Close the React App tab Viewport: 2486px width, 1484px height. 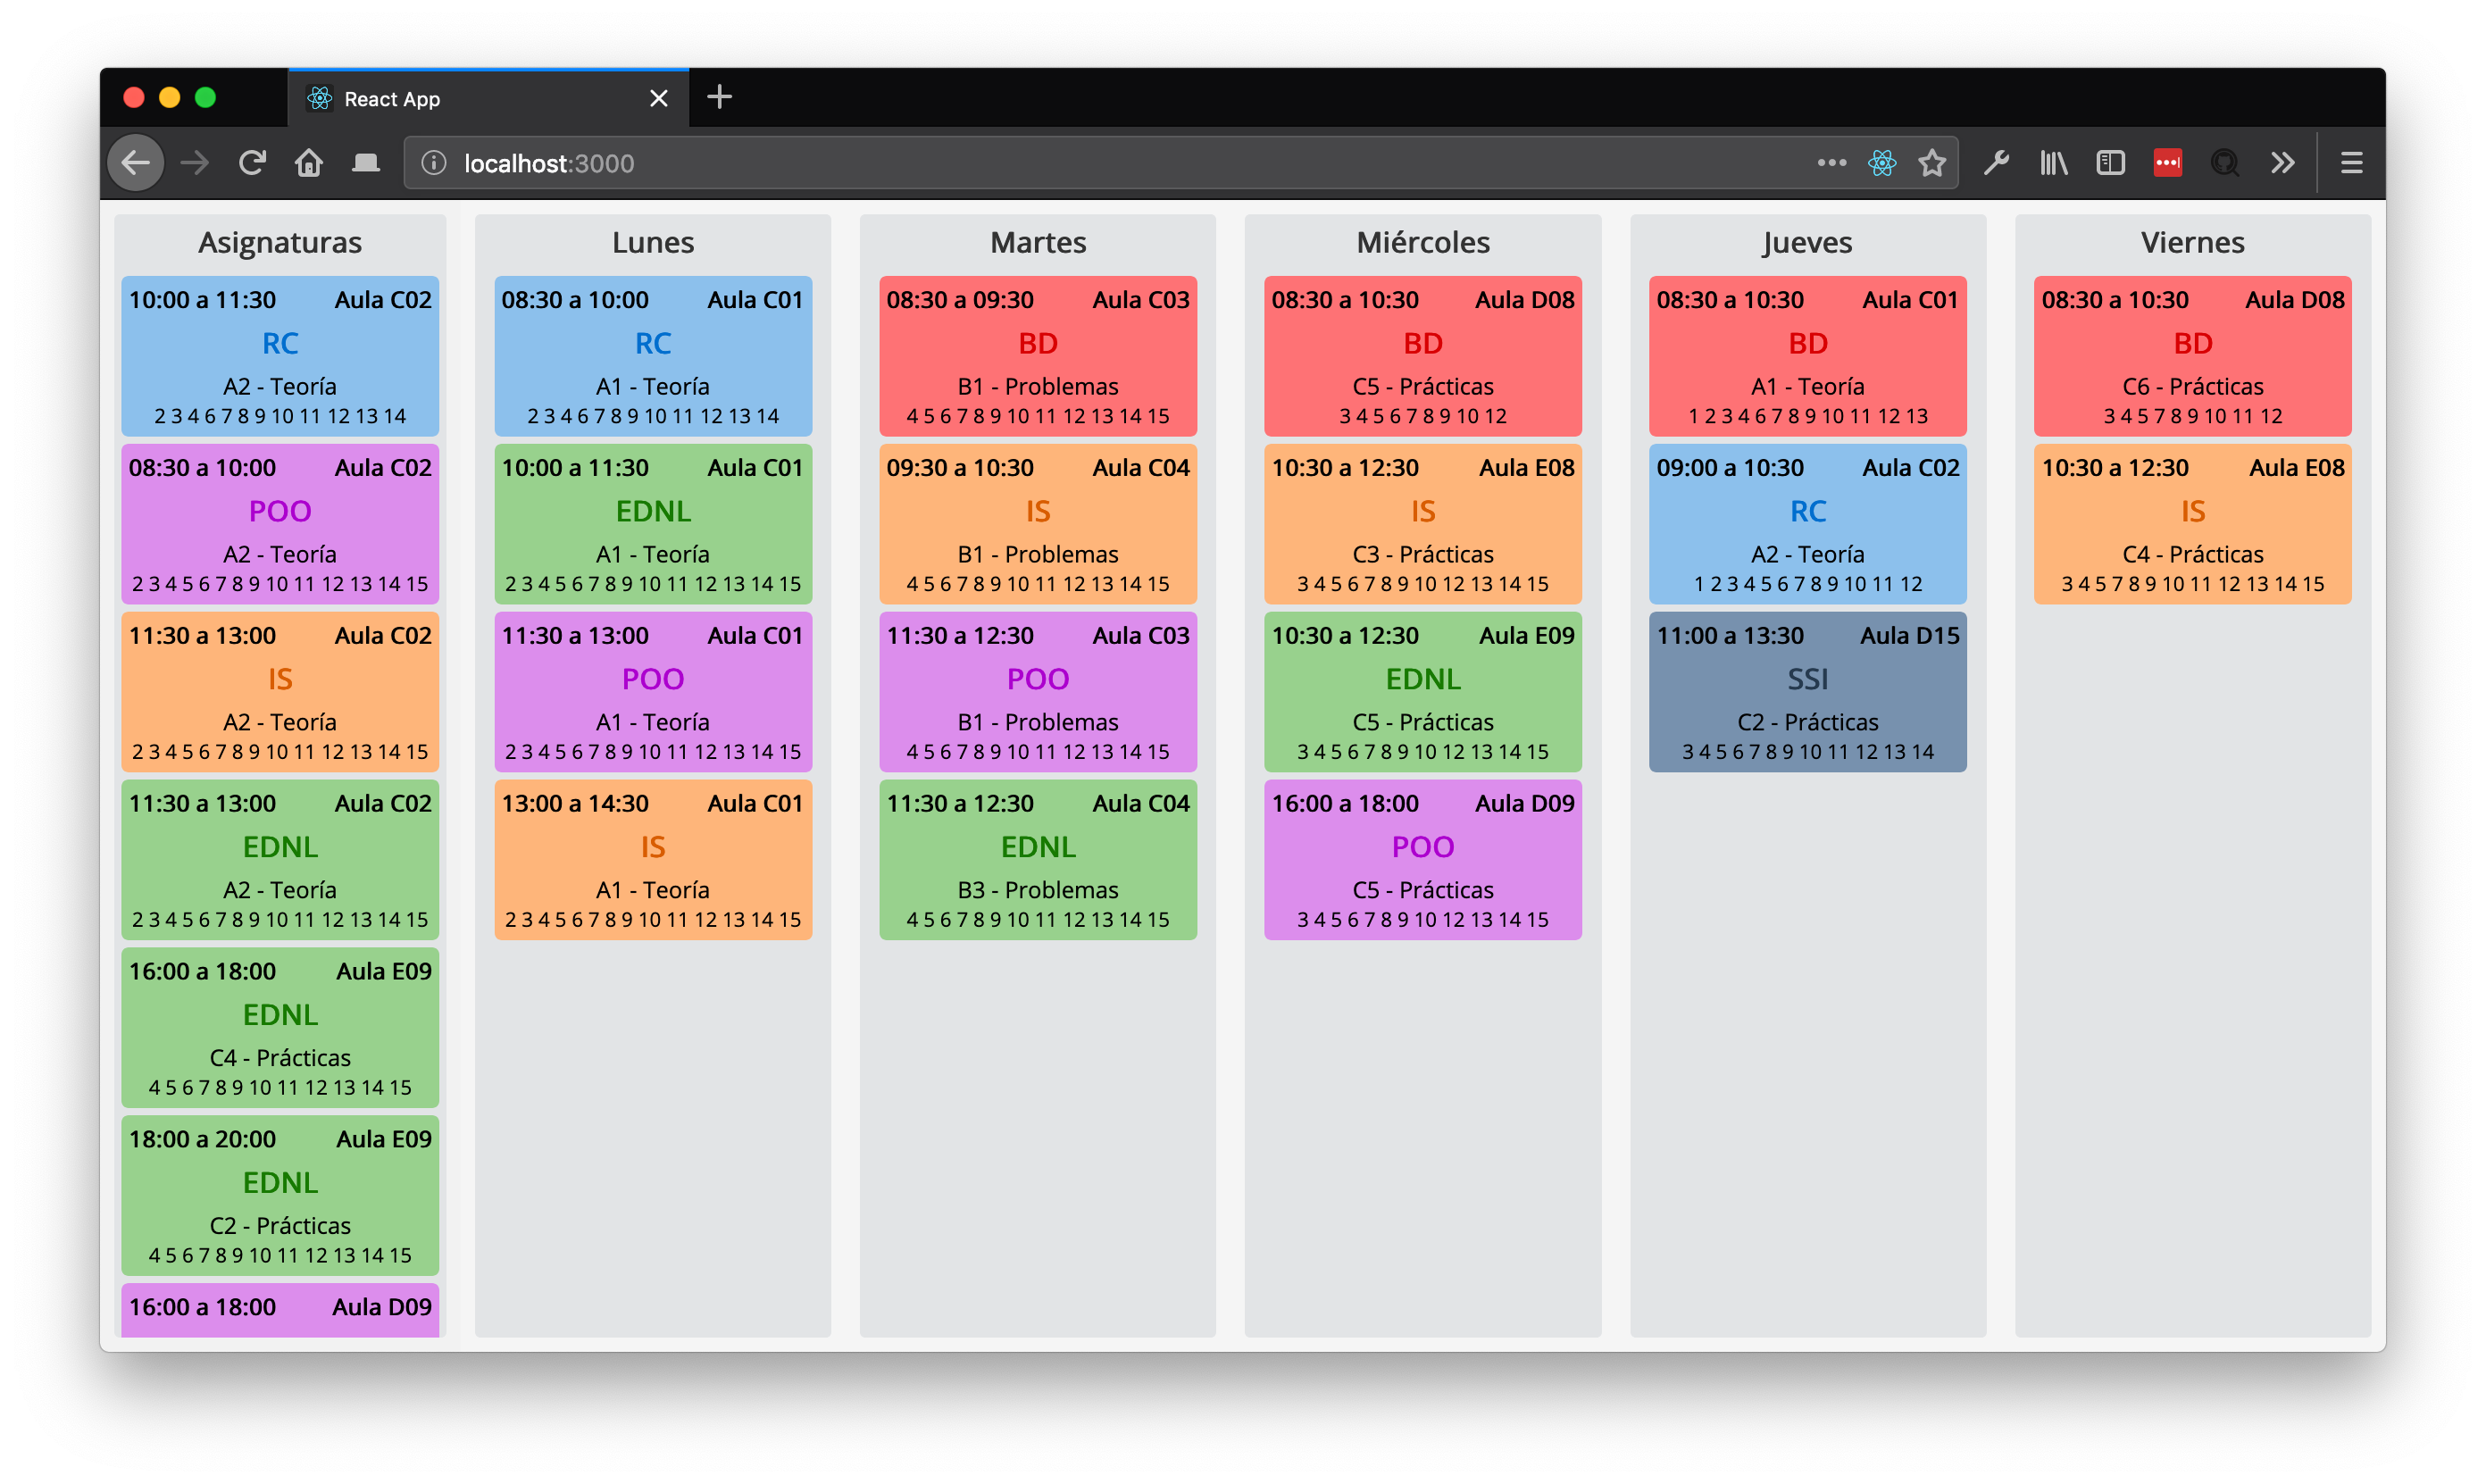pos(658,99)
